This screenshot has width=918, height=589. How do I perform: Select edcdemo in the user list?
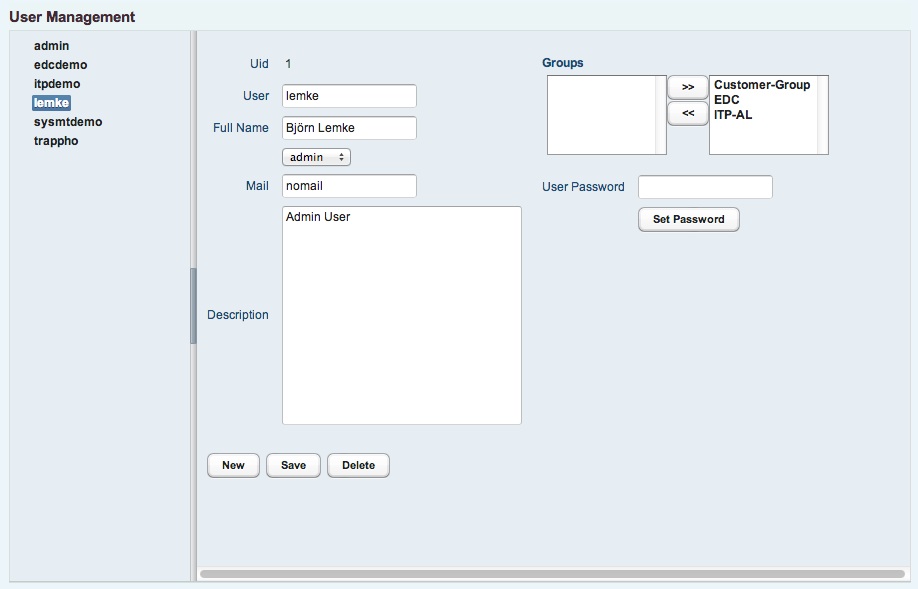pos(60,64)
